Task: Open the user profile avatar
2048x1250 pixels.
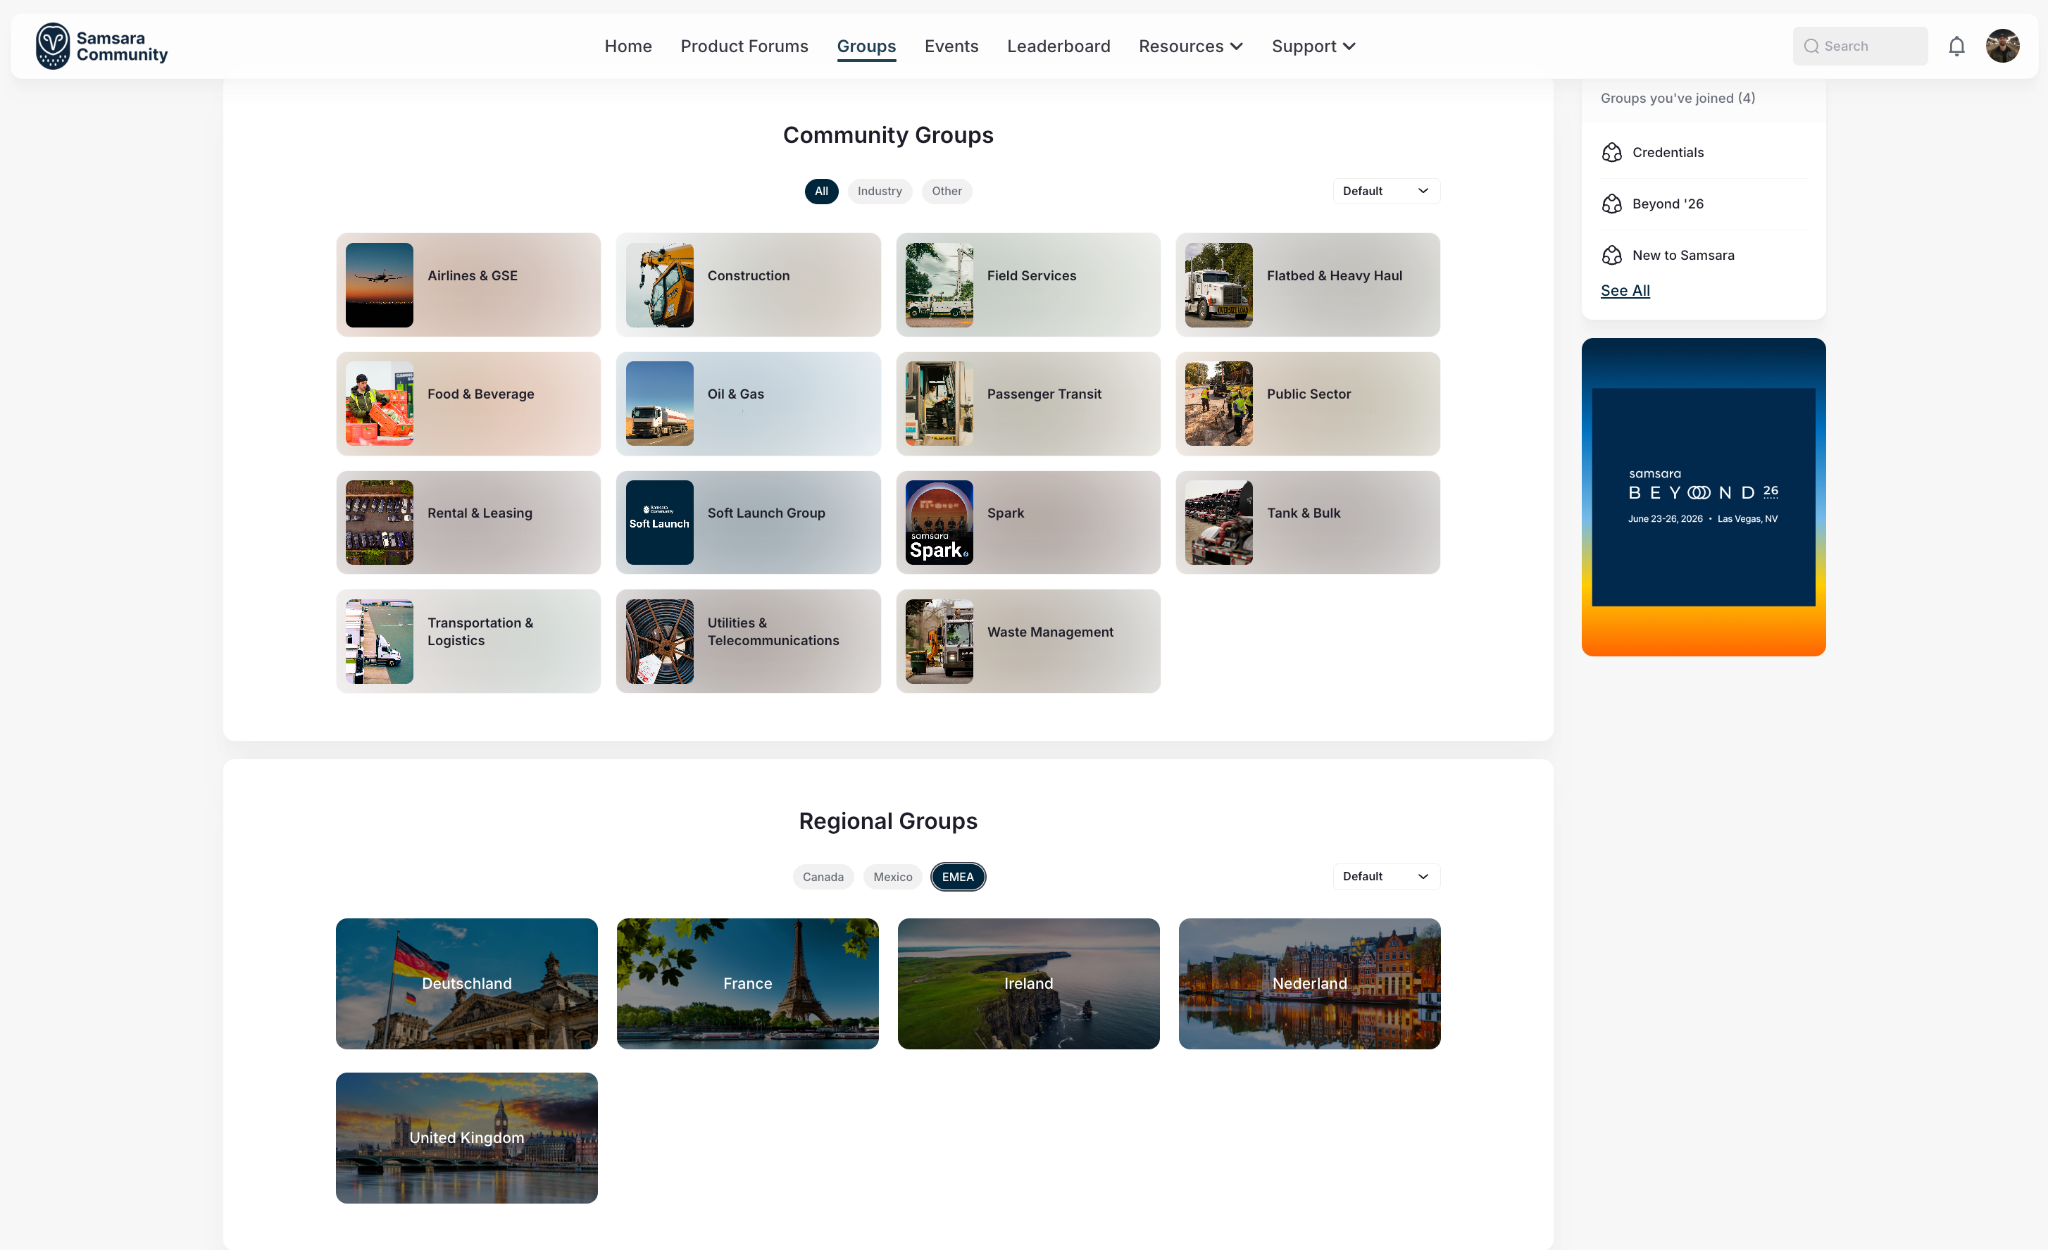Action: point(2003,46)
